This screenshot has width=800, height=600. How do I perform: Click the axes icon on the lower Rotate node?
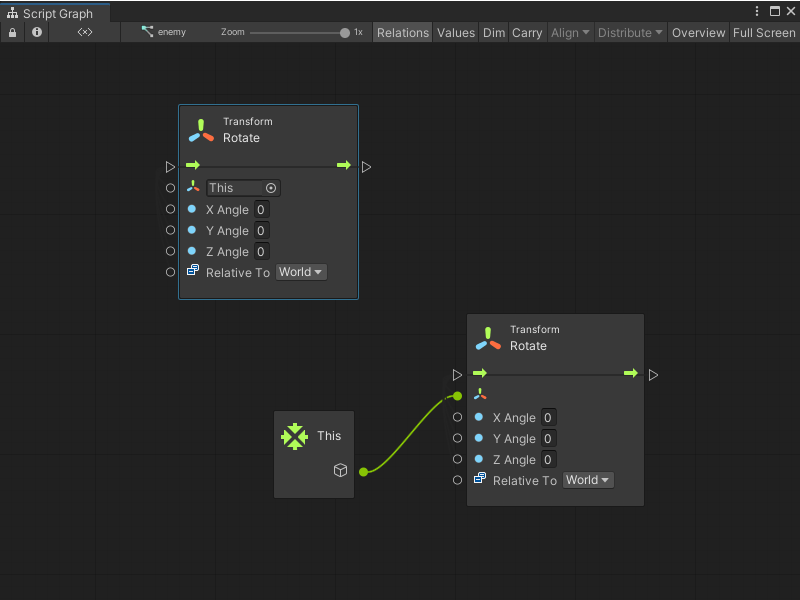click(x=480, y=394)
